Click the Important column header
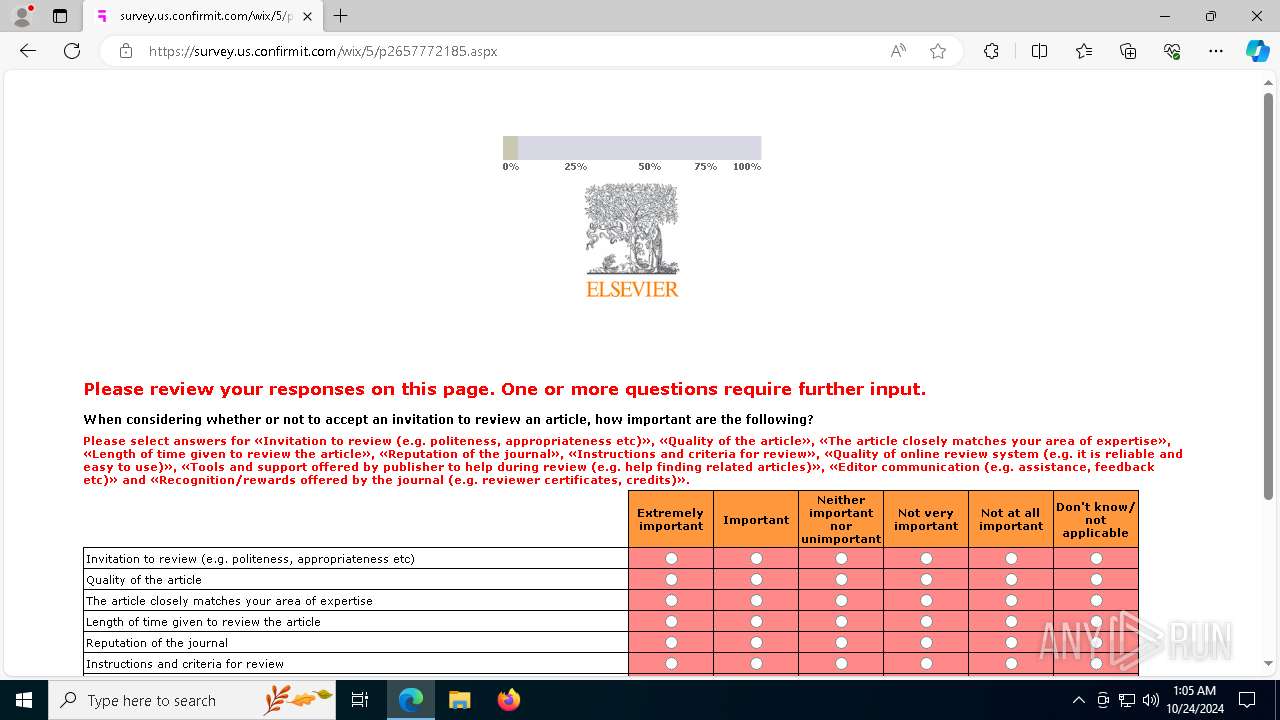The width and height of the screenshot is (1280, 720). click(x=756, y=520)
